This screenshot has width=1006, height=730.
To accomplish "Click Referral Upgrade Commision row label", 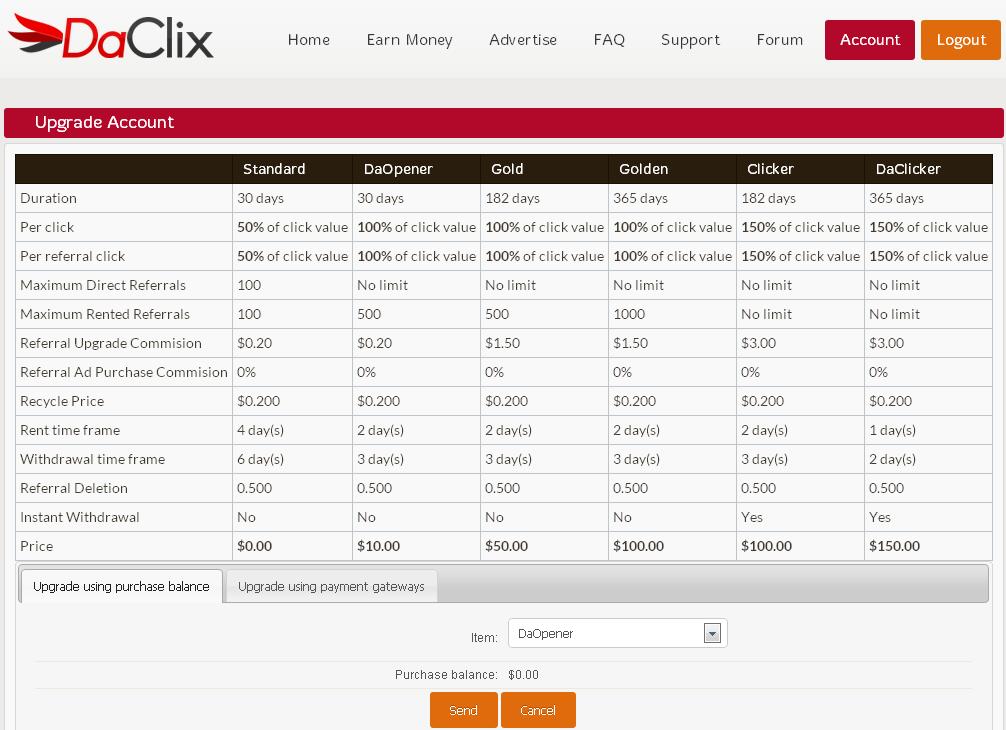I will pyautogui.click(x=110, y=343).
